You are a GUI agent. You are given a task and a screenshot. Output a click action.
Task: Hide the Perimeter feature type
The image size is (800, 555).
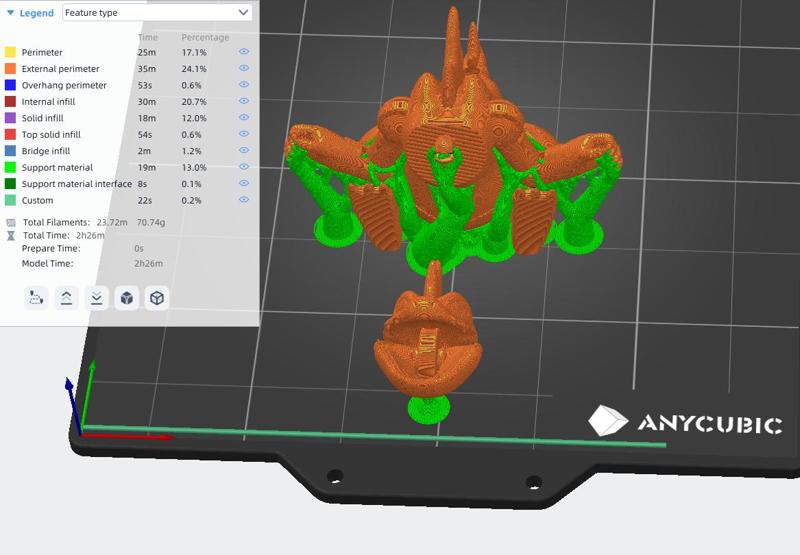click(x=244, y=52)
